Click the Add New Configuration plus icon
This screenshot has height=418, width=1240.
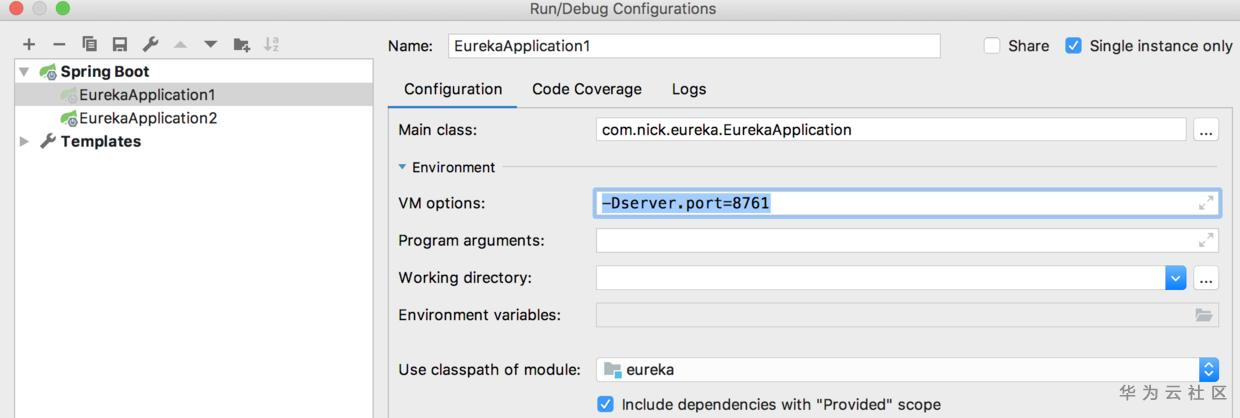(29, 44)
